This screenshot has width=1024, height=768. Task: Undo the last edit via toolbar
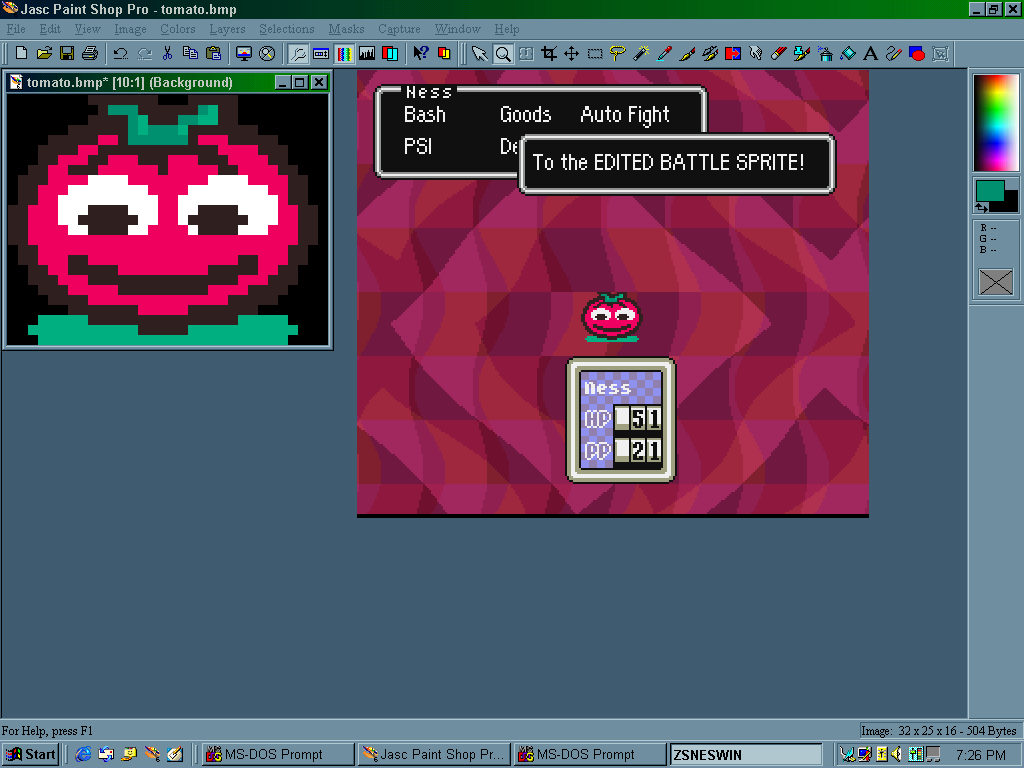120,53
